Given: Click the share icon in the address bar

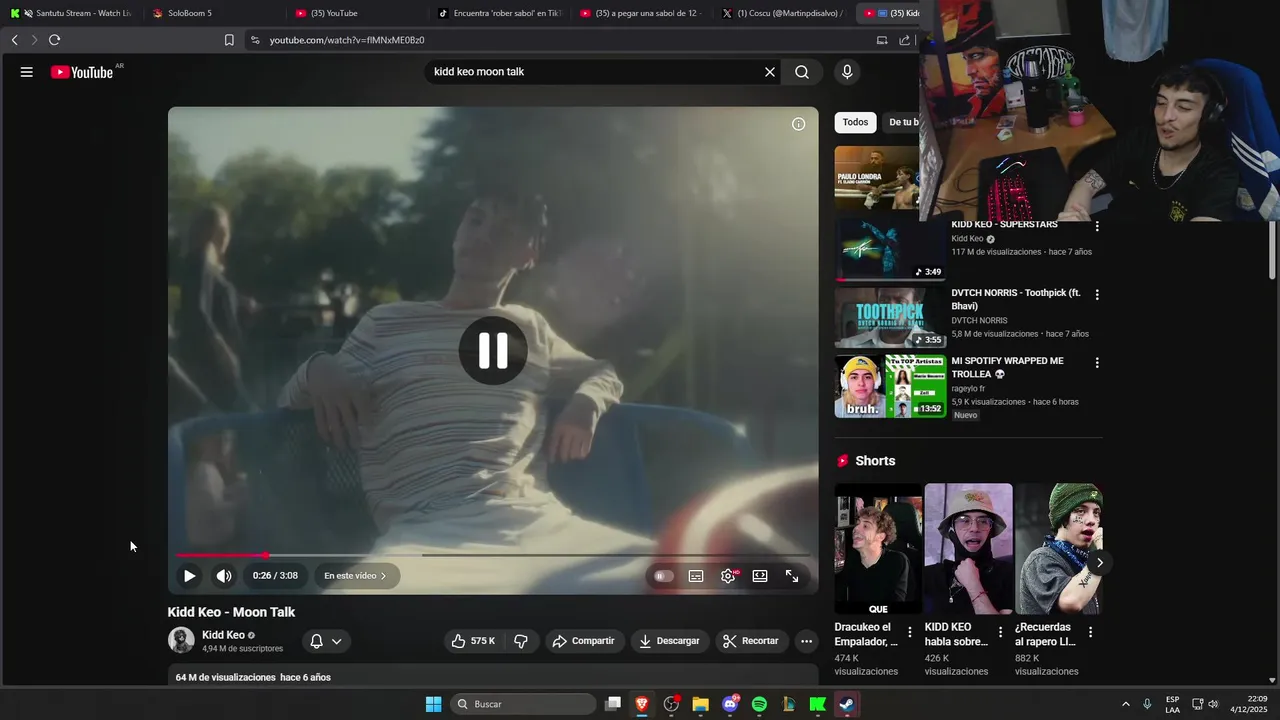Looking at the screenshot, I should (905, 40).
